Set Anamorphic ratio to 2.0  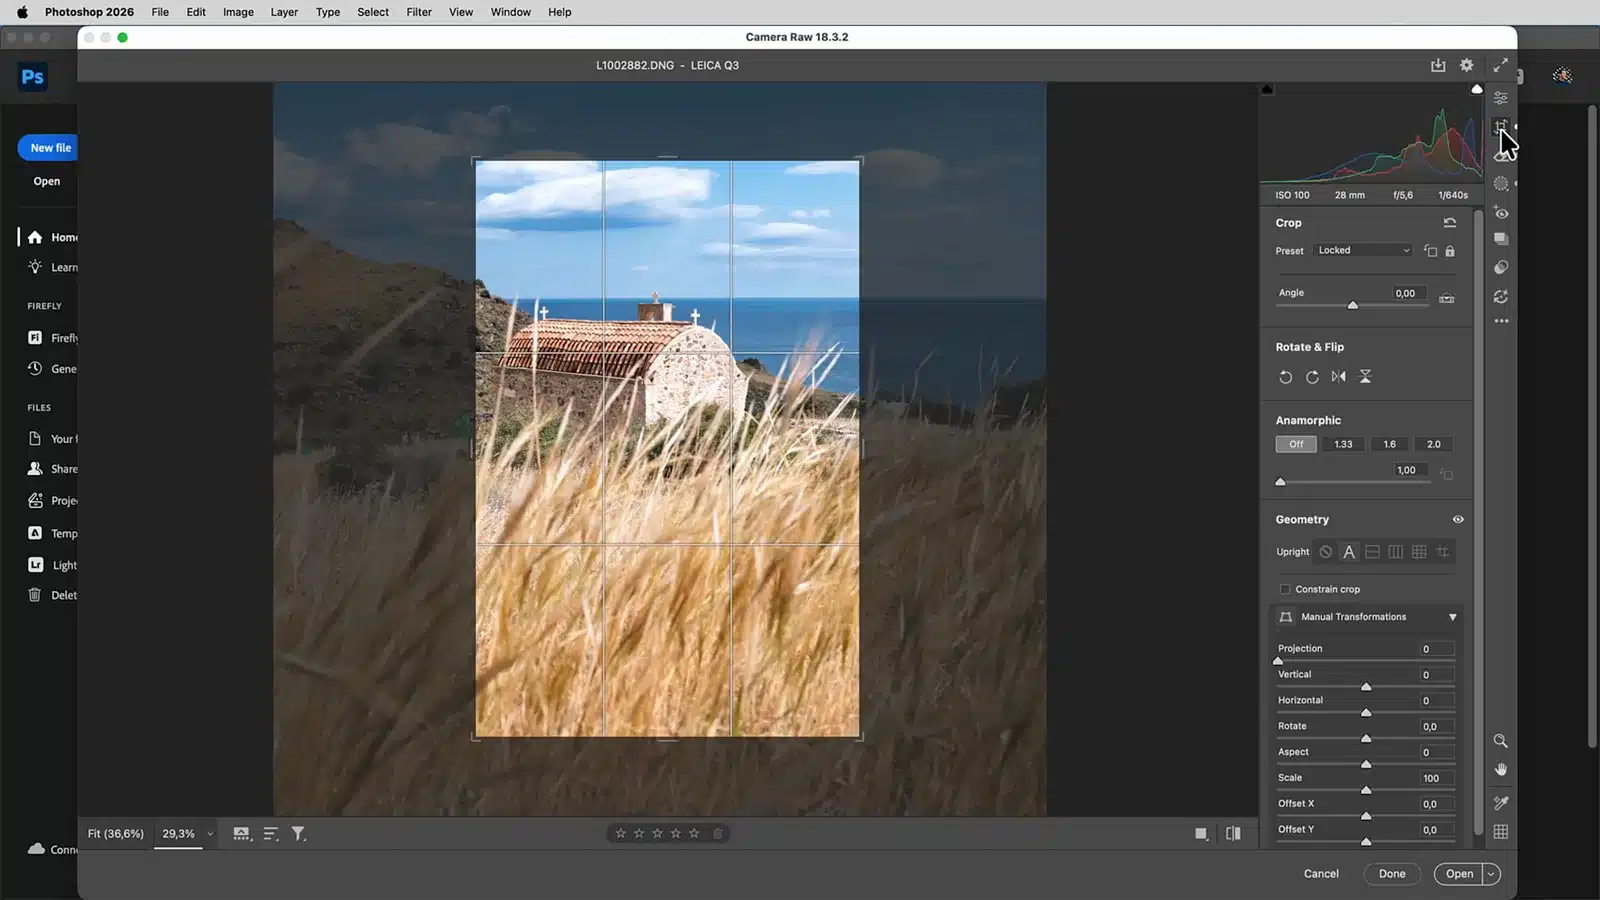pyautogui.click(x=1433, y=444)
